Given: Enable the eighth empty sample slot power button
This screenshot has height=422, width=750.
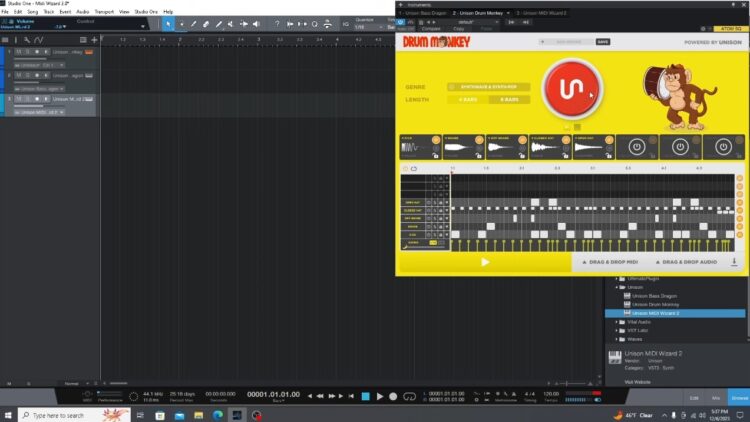Looking at the screenshot, I should pyautogui.click(x=723, y=147).
